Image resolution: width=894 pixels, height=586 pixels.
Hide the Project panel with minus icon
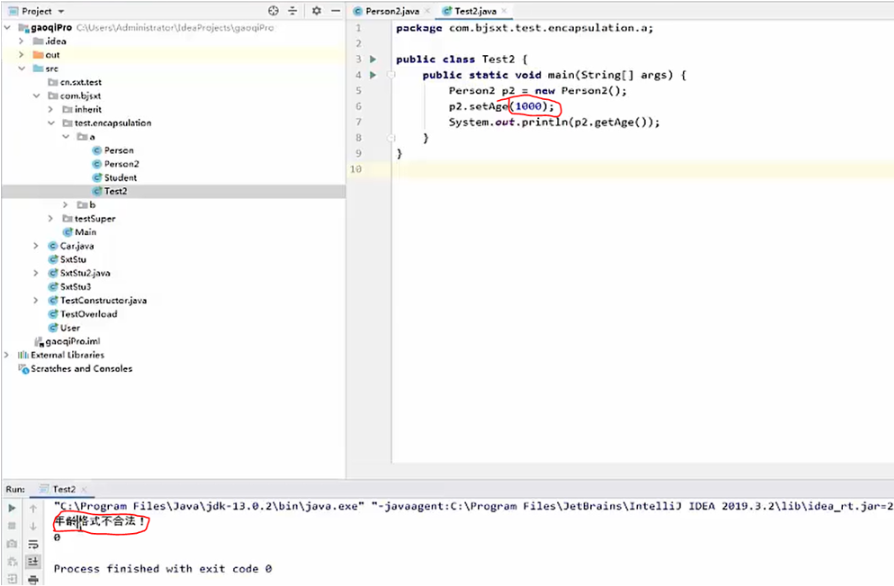click(x=336, y=11)
